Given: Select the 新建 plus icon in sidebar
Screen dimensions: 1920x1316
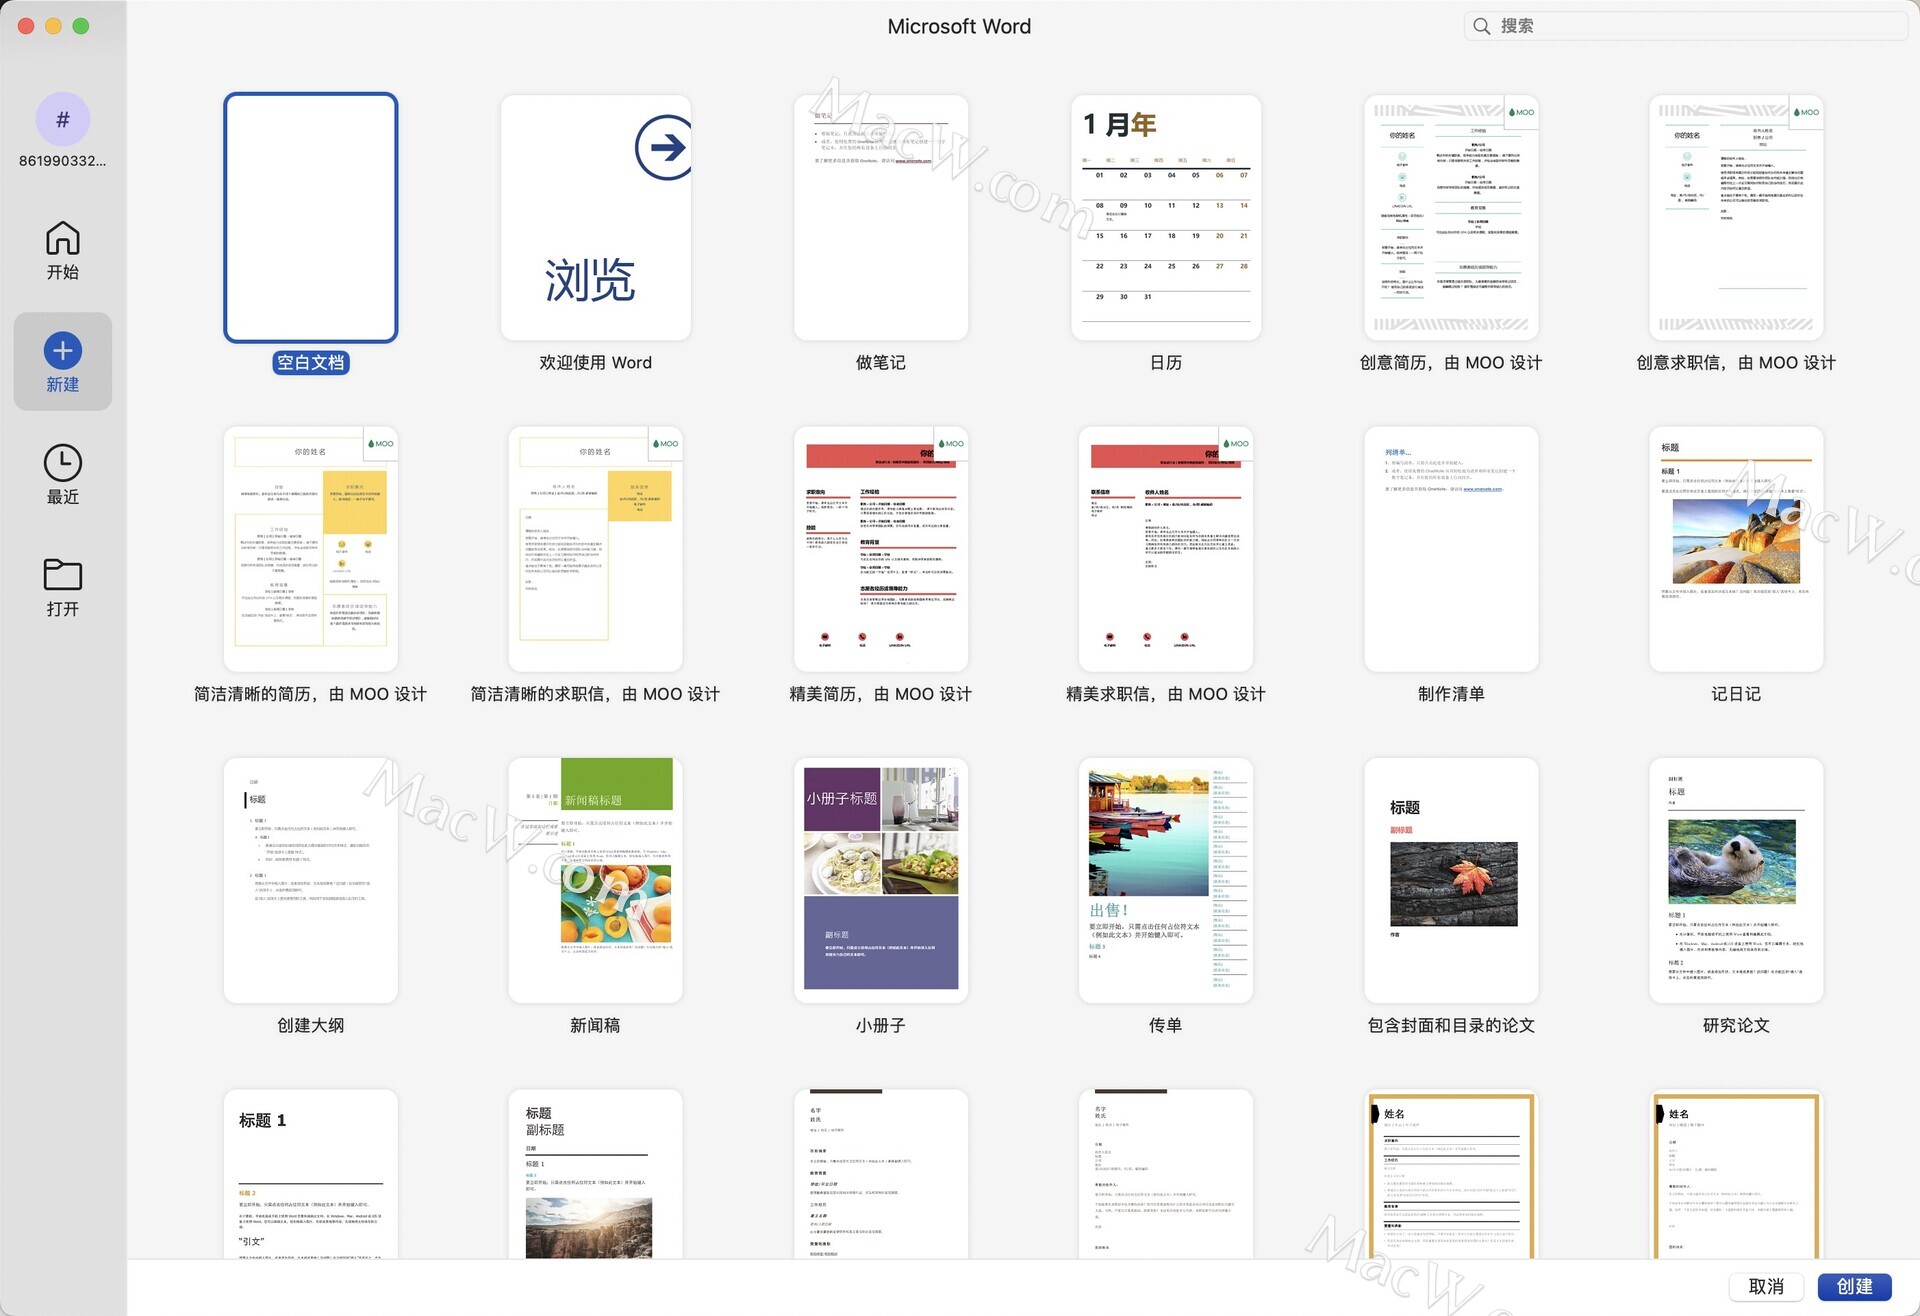Looking at the screenshot, I should coord(63,350).
